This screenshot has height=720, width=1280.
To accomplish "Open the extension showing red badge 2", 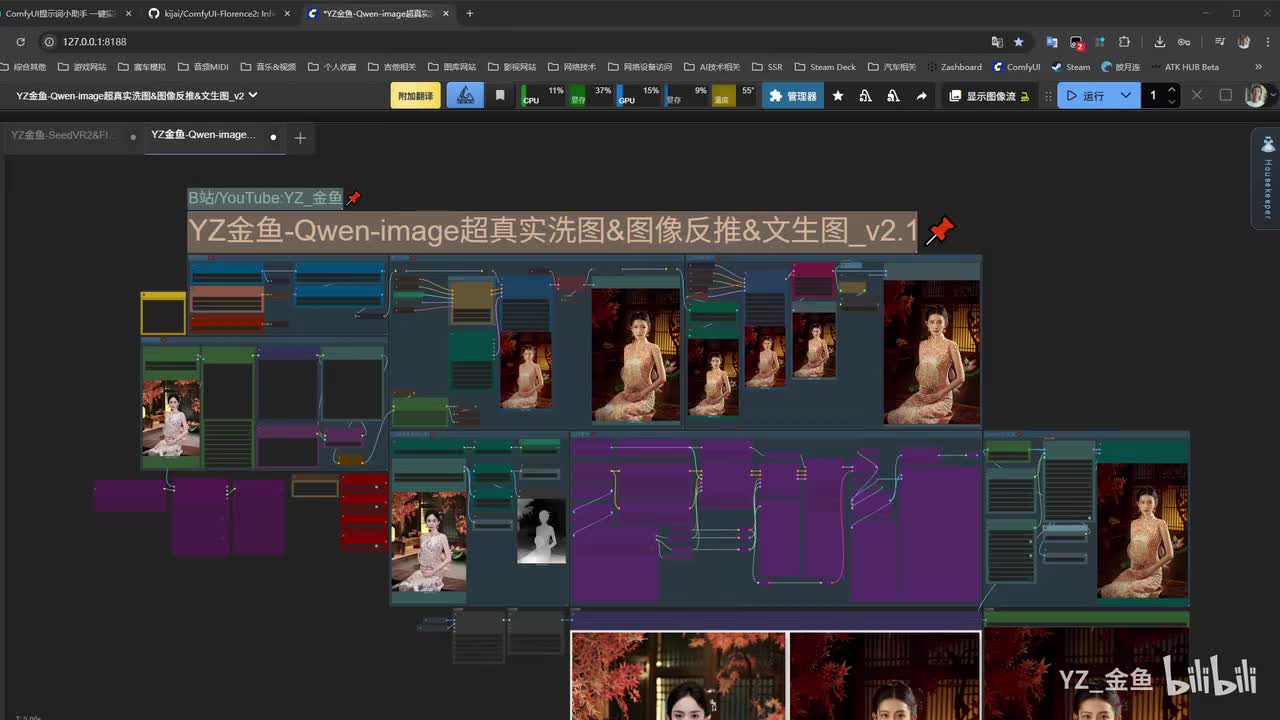I will coord(1076,43).
